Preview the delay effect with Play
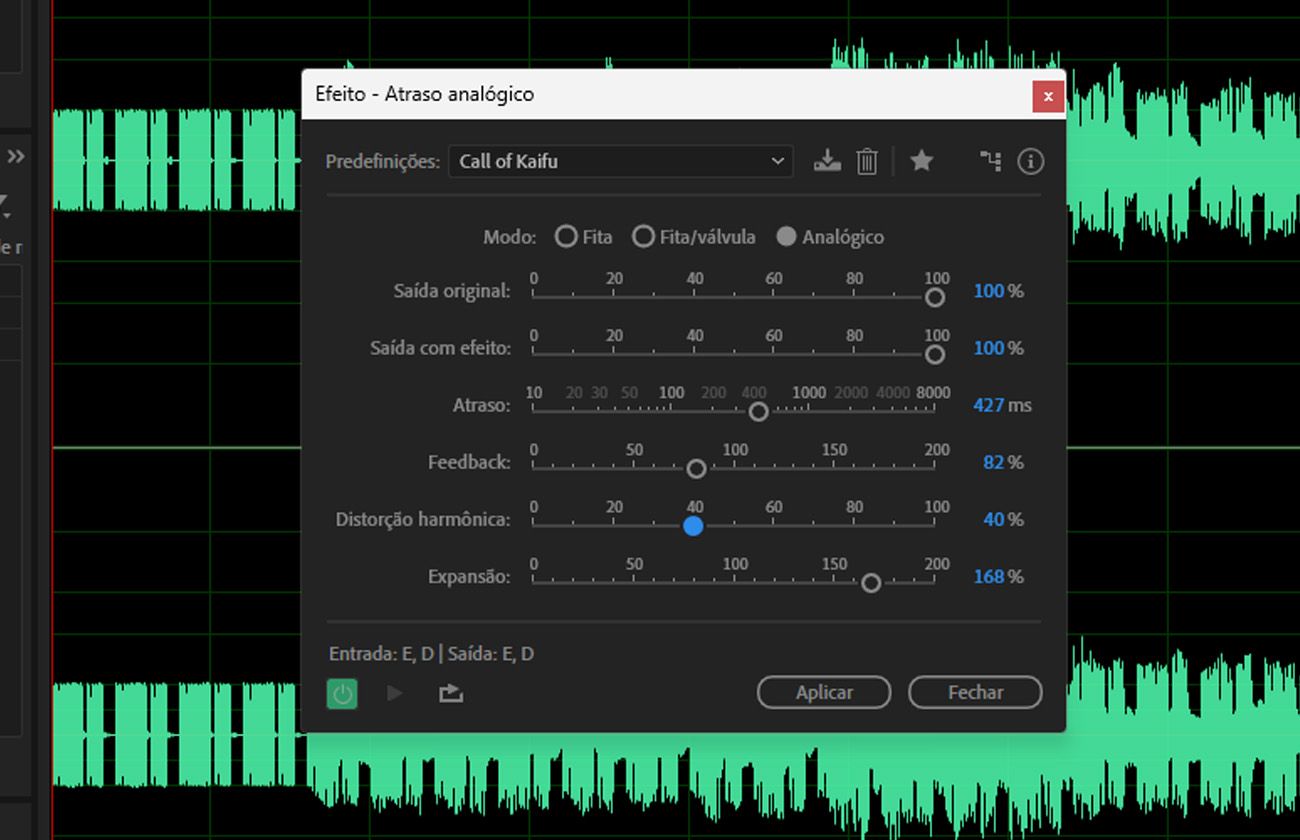The width and height of the screenshot is (1300, 840). tap(394, 692)
